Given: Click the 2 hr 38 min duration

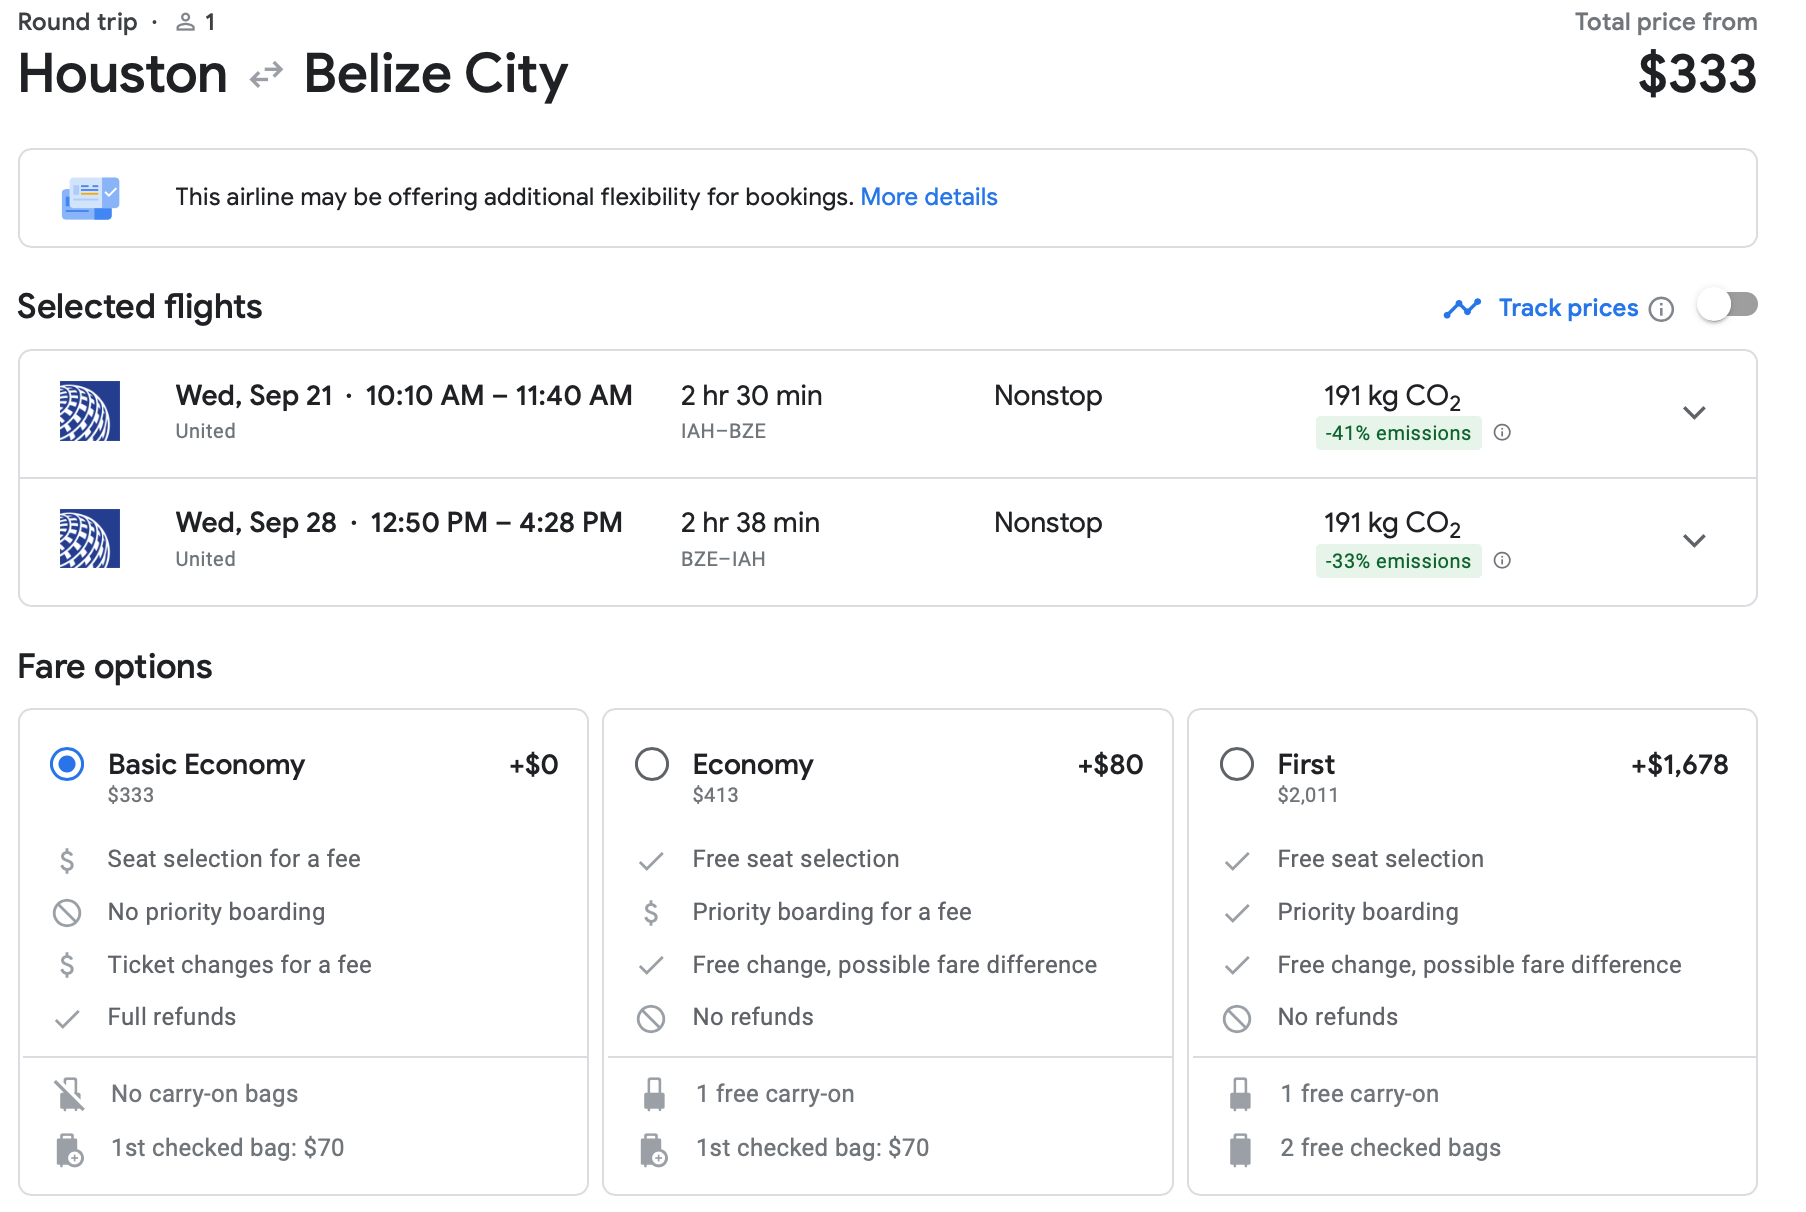Looking at the screenshot, I should [750, 523].
